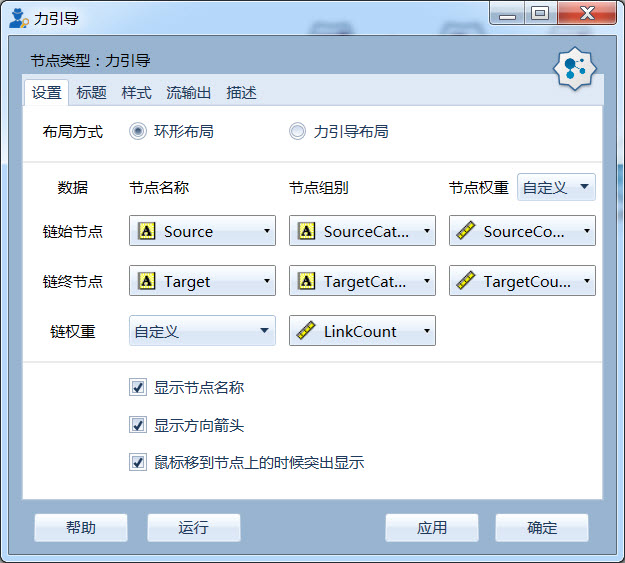Click the string-type icon in Target dropdown
Screen dimensions: 625x563
click(146, 281)
